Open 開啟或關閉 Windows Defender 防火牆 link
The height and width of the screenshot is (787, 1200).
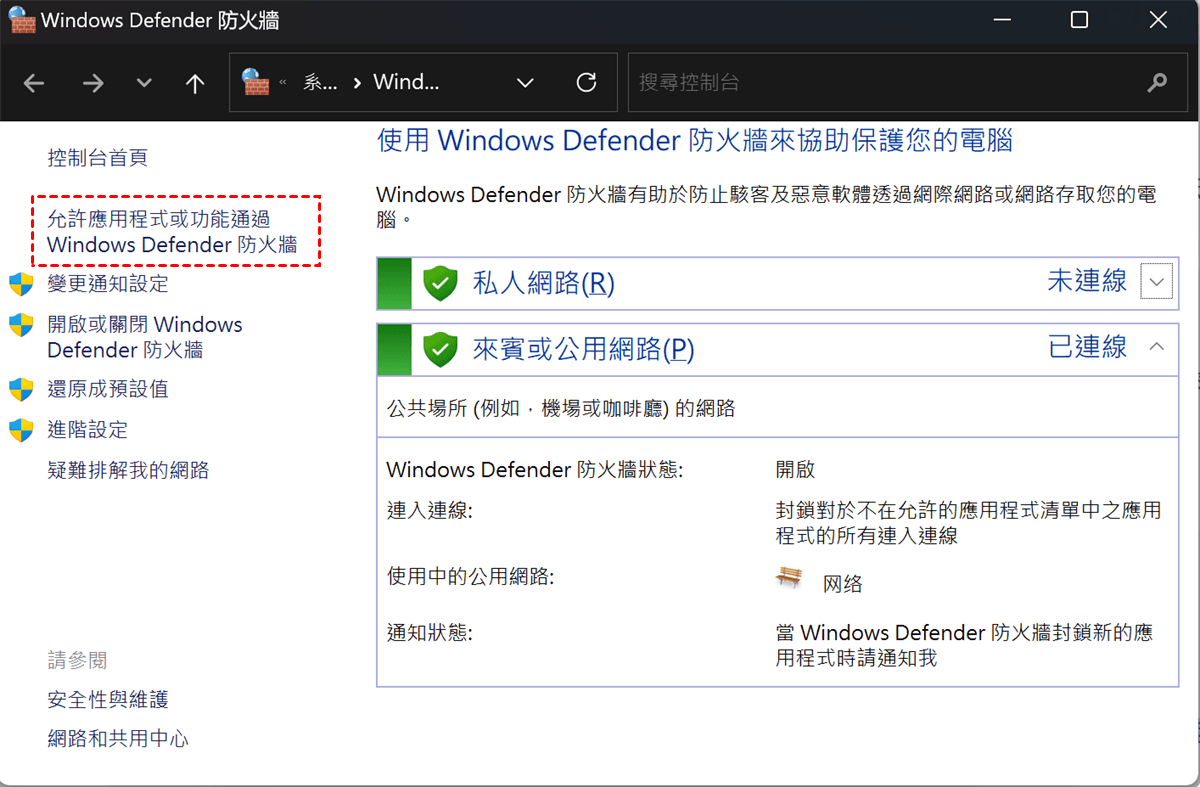(145, 337)
